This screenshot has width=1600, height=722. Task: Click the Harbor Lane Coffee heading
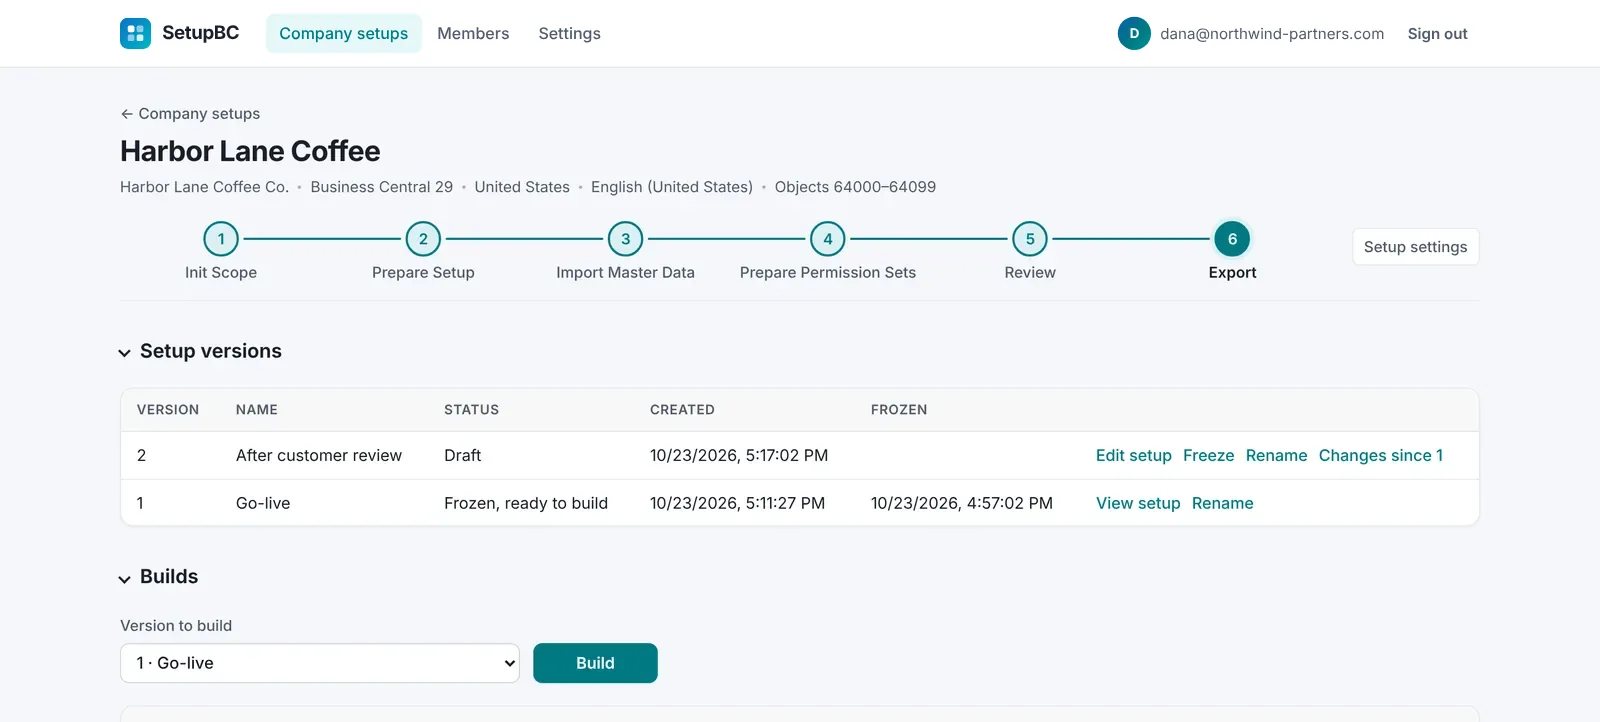click(x=250, y=151)
